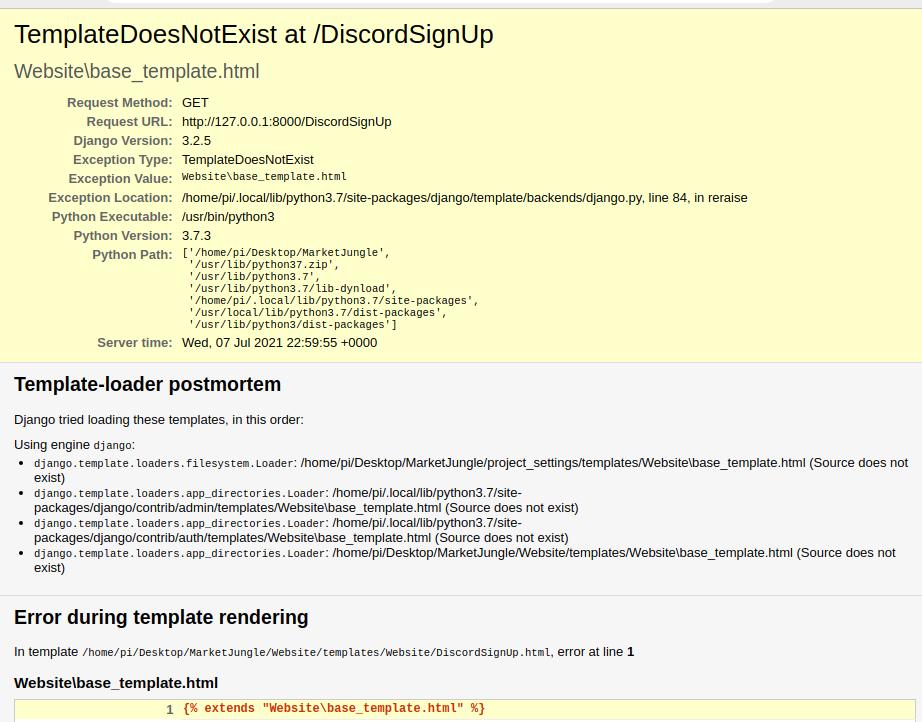This screenshot has height=722, width=922.
Task: Click the 'GET' request method value
Action: (x=195, y=103)
